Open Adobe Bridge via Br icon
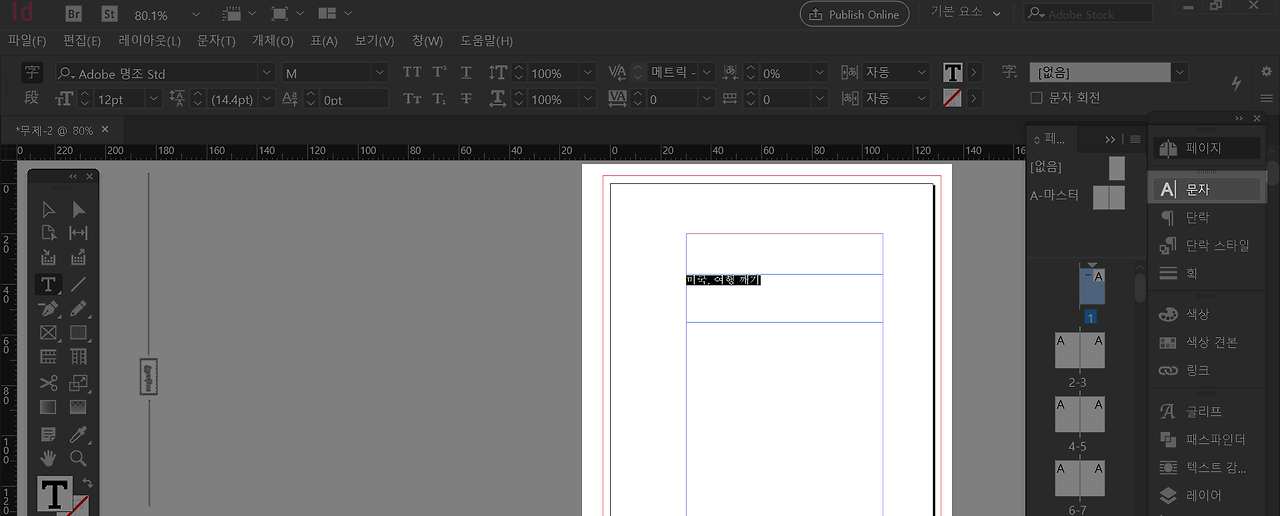This screenshot has height=516, width=1280. point(74,14)
